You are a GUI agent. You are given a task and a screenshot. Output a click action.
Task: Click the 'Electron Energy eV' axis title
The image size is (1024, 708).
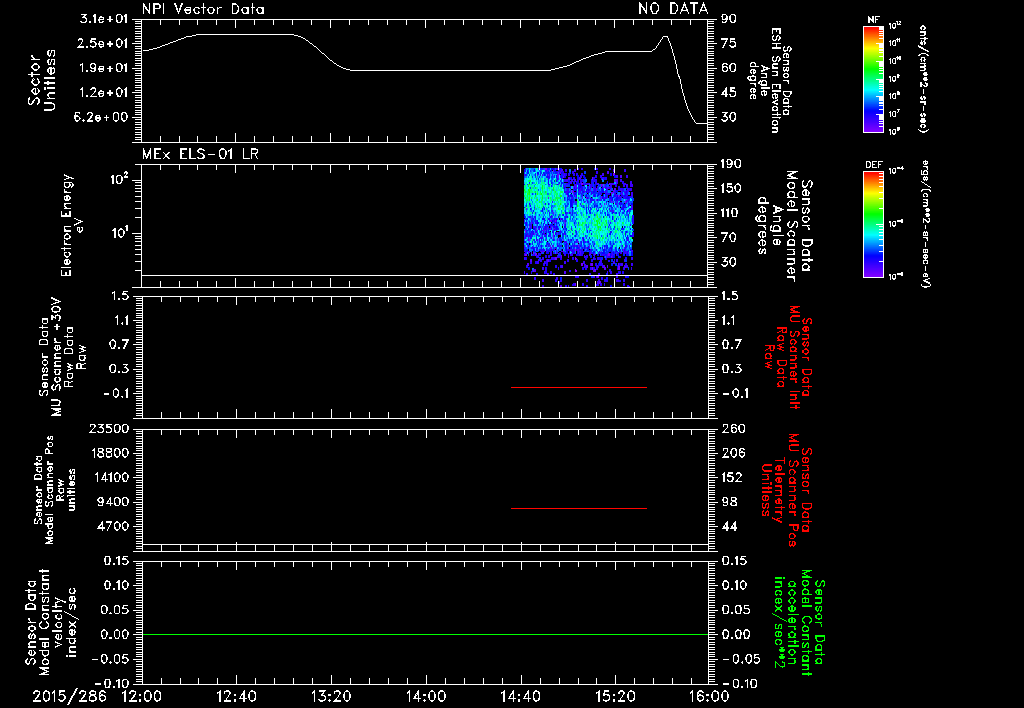pyautogui.click(x=73, y=225)
